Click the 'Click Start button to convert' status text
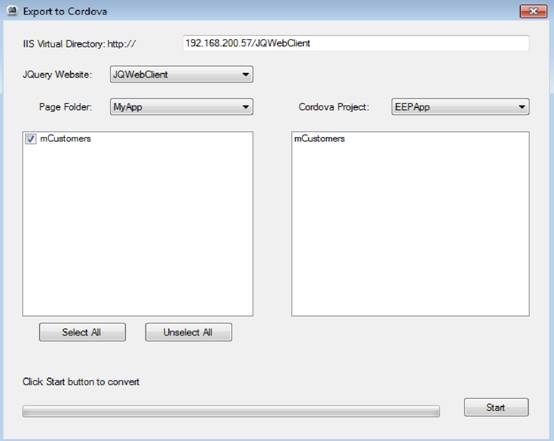554x441 pixels. pos(81,382)
